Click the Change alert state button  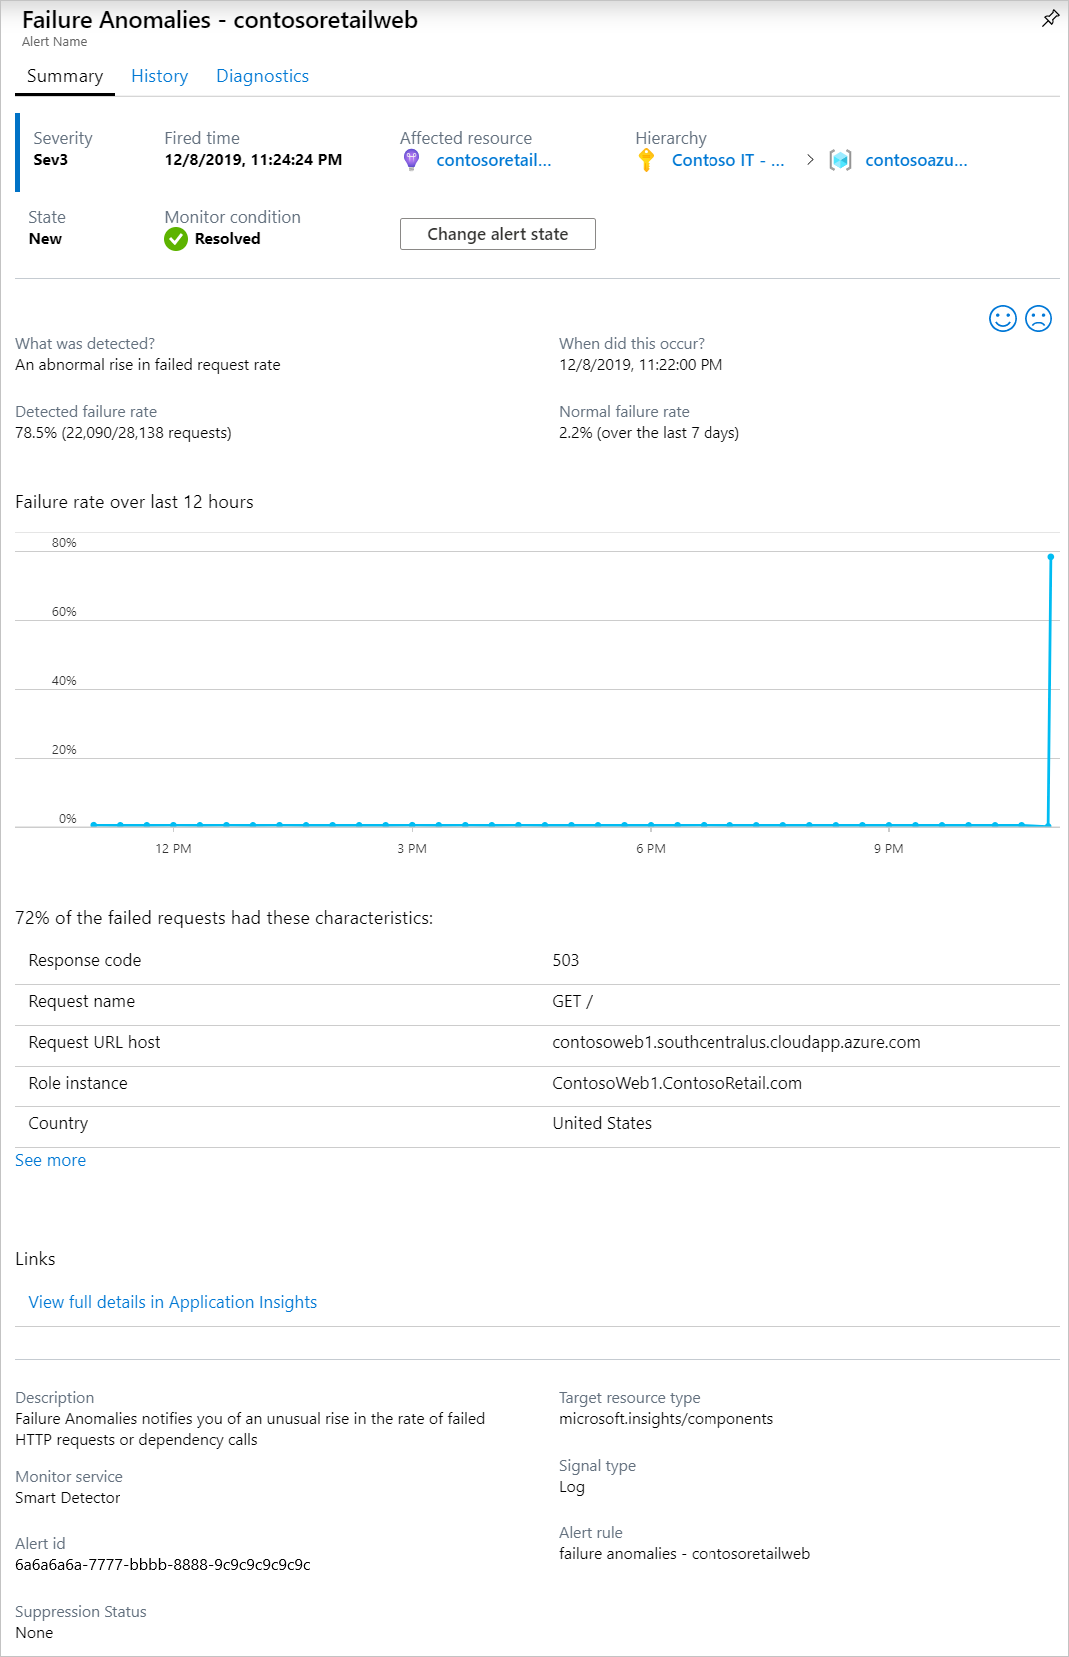pos(497,234)
